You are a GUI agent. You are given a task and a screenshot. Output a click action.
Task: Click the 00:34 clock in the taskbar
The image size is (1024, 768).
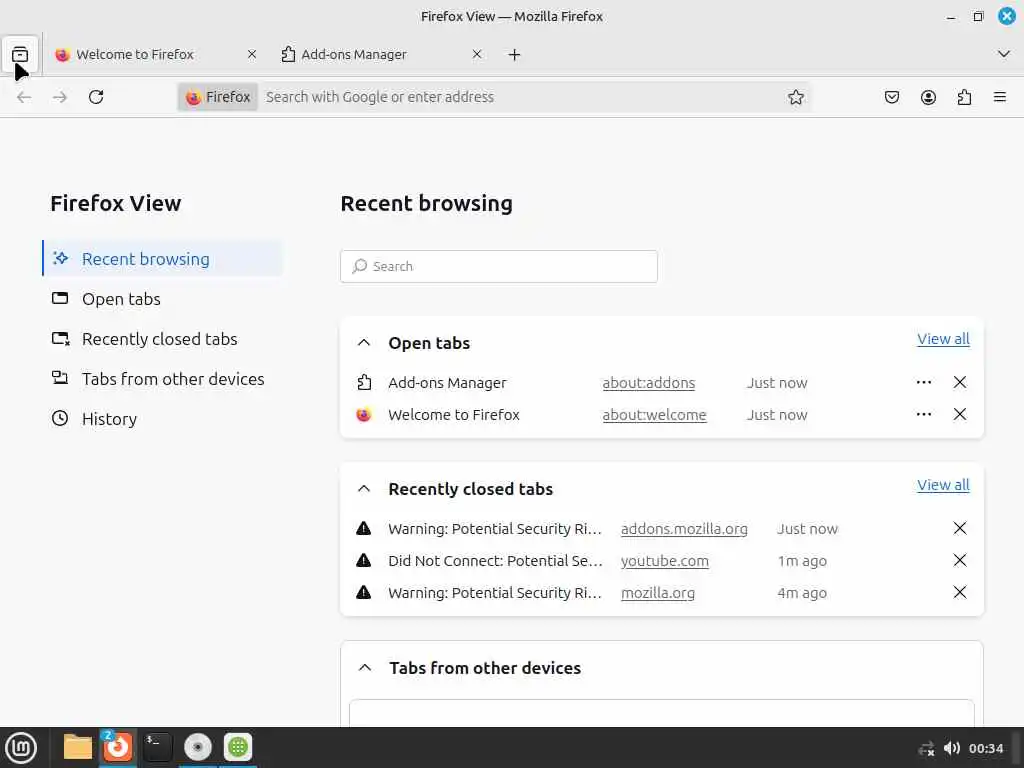click(x=985, y=748)
